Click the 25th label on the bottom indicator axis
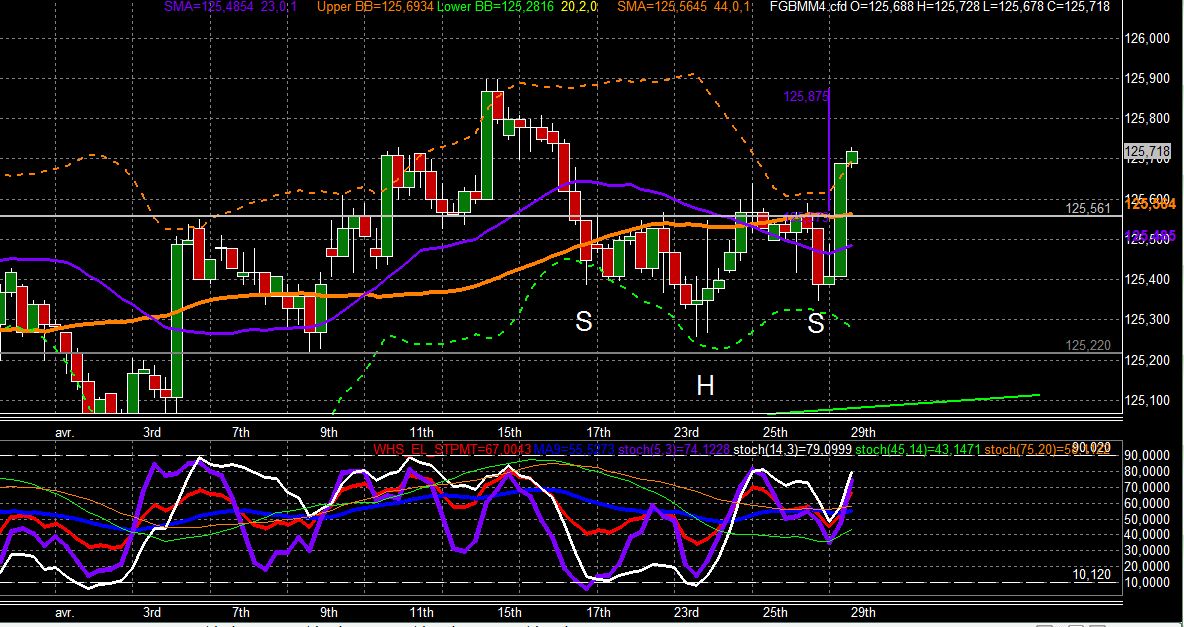Viewport: 1184px width, 627px height. coord(775,613)
